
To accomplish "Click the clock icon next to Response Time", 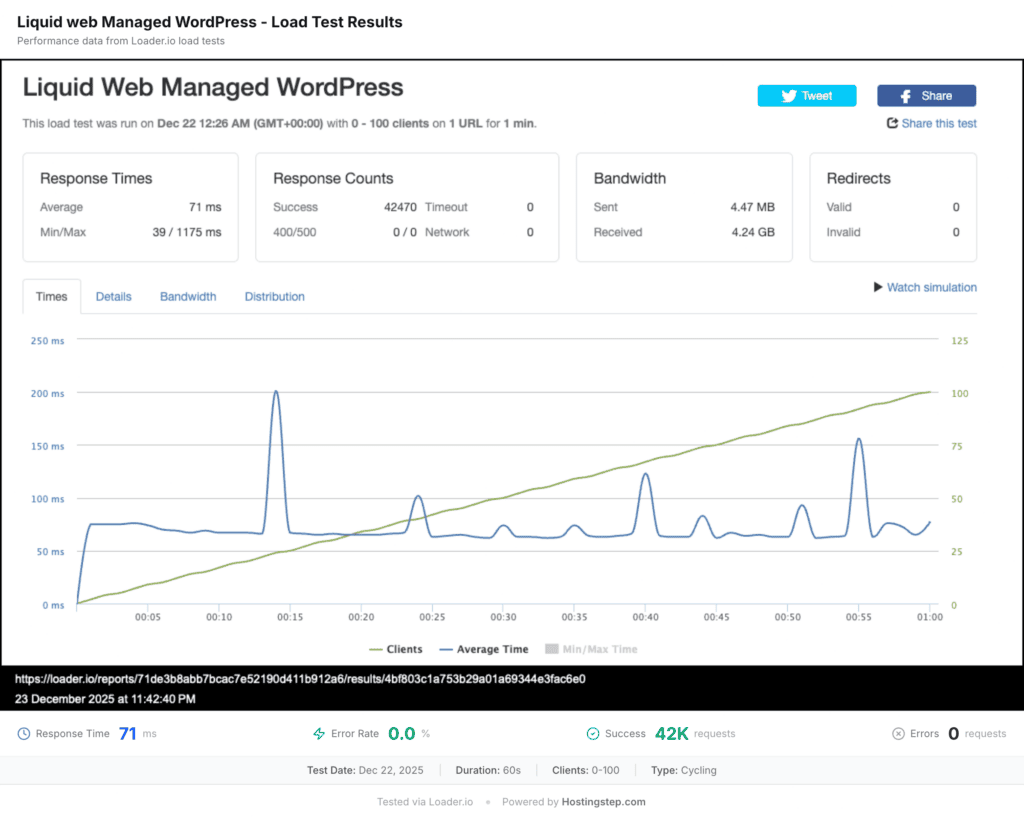I will tap(24, 734).
